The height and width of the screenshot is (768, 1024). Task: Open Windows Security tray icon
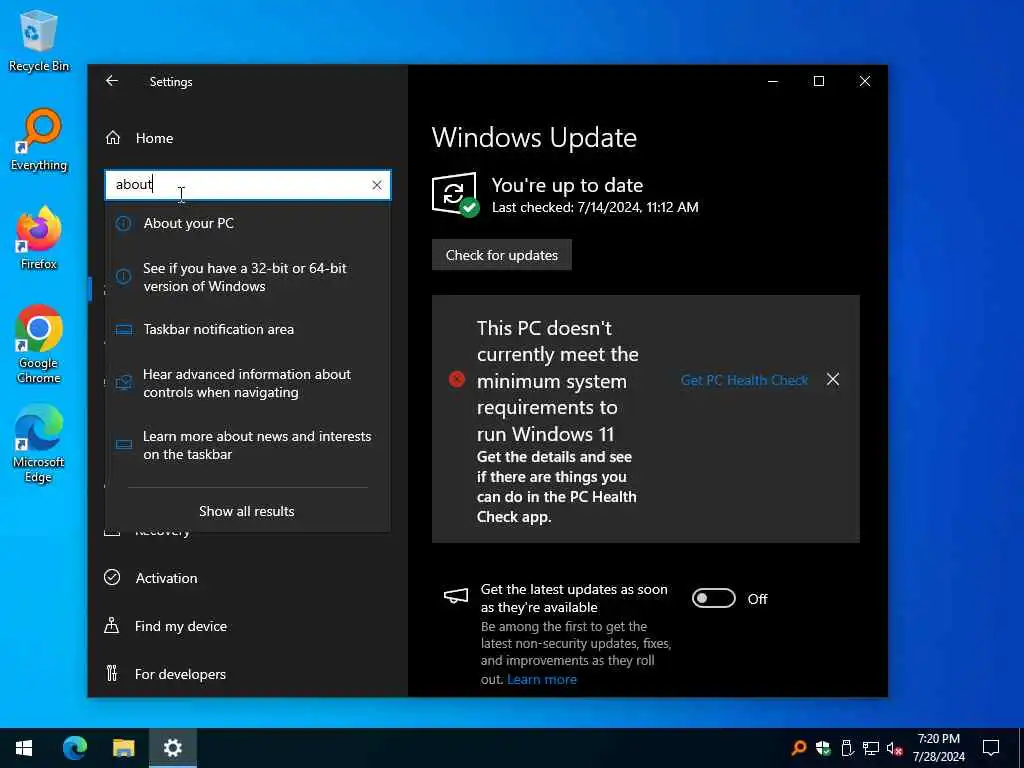coord(823,748)
